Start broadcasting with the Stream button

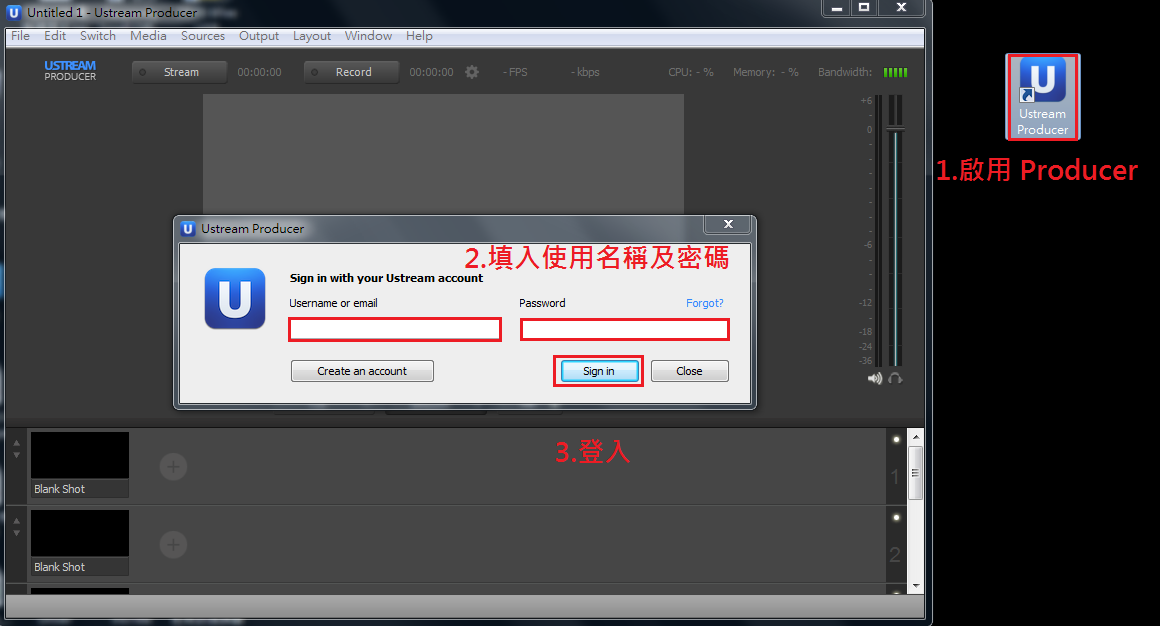[x=180, y=72]
